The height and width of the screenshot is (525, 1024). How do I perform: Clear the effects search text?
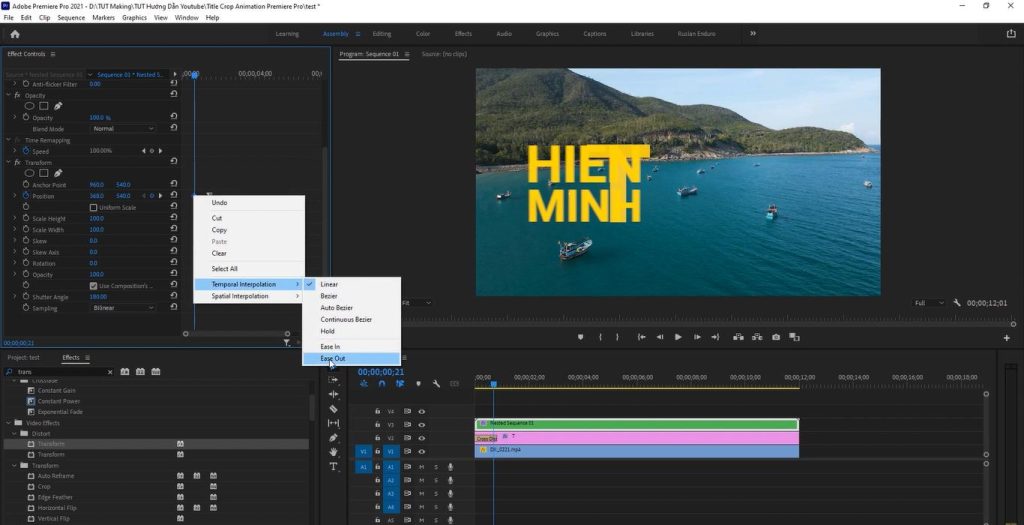[110, 372]
